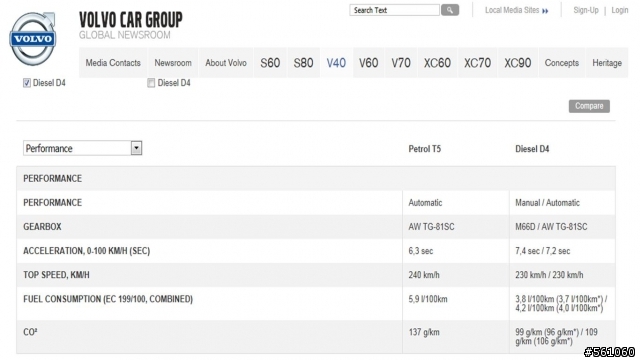Click the Diesel D4 3,8 l/100km fuel value
Viewport: 640px width, 360px height.
point(561,304)
